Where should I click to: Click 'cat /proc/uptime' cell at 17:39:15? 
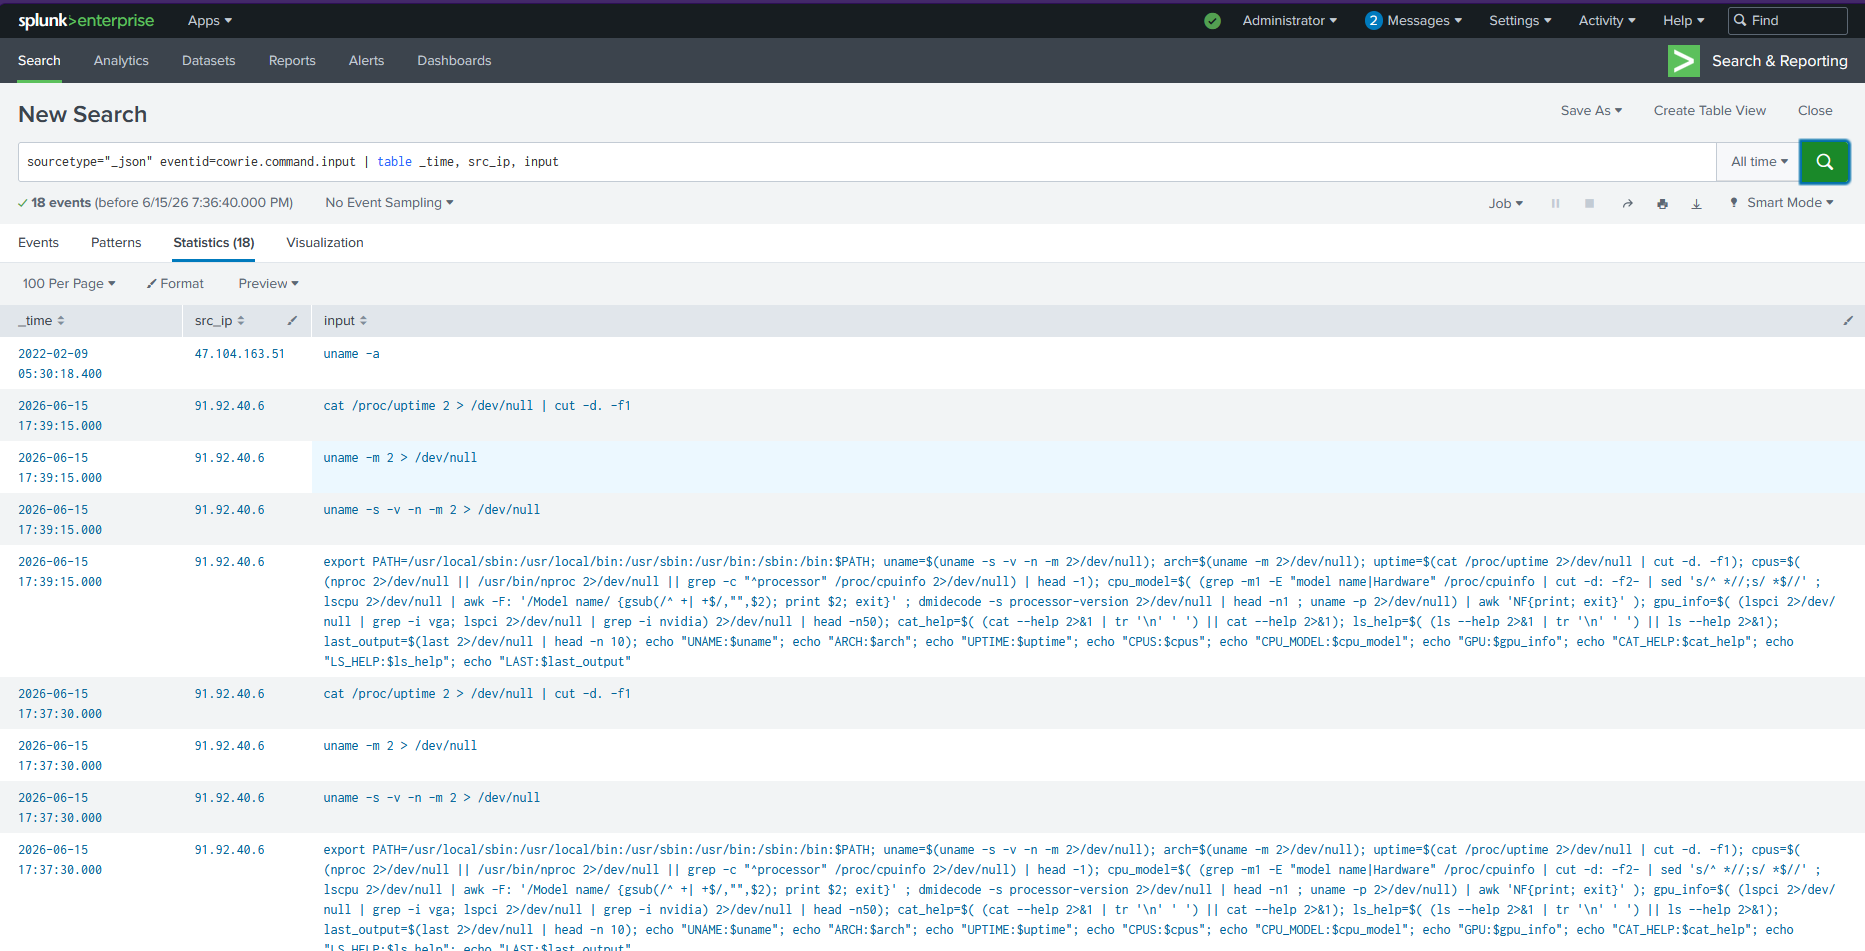pos(477,406)
